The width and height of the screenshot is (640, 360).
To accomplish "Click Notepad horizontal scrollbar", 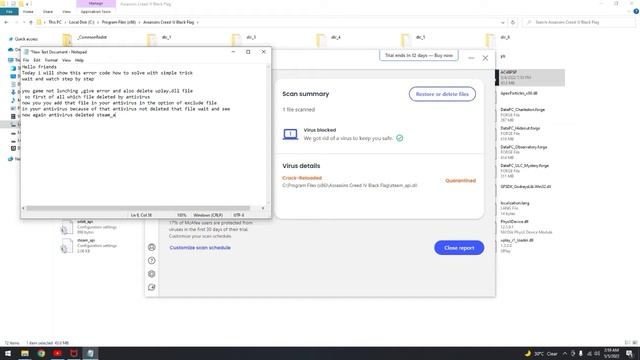I will coord(138,208).
